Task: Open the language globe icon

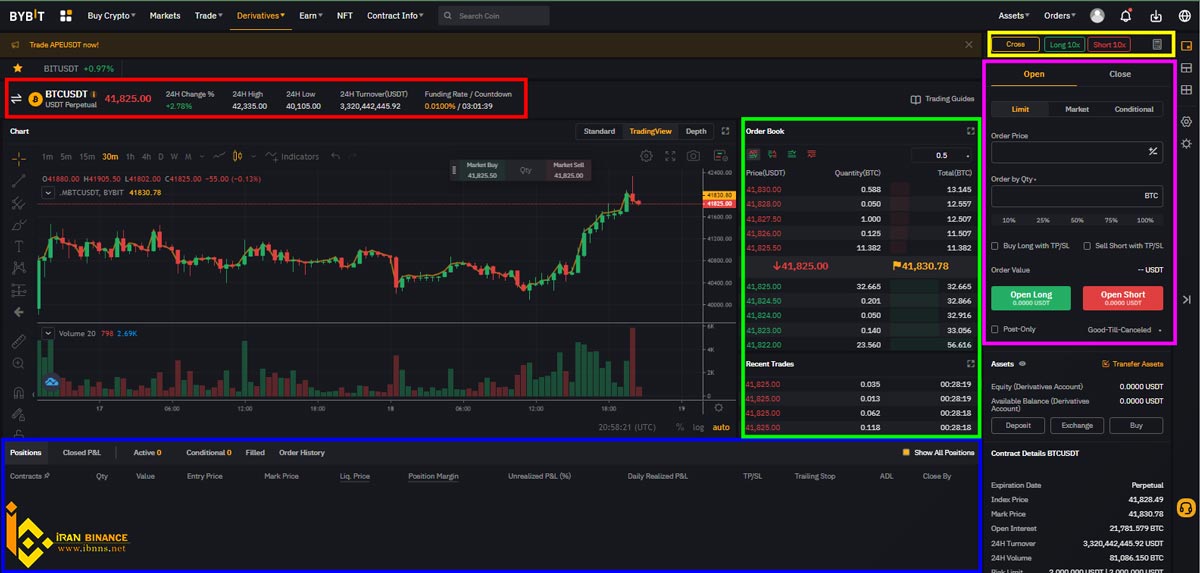Action: (x=1185, y=16)
